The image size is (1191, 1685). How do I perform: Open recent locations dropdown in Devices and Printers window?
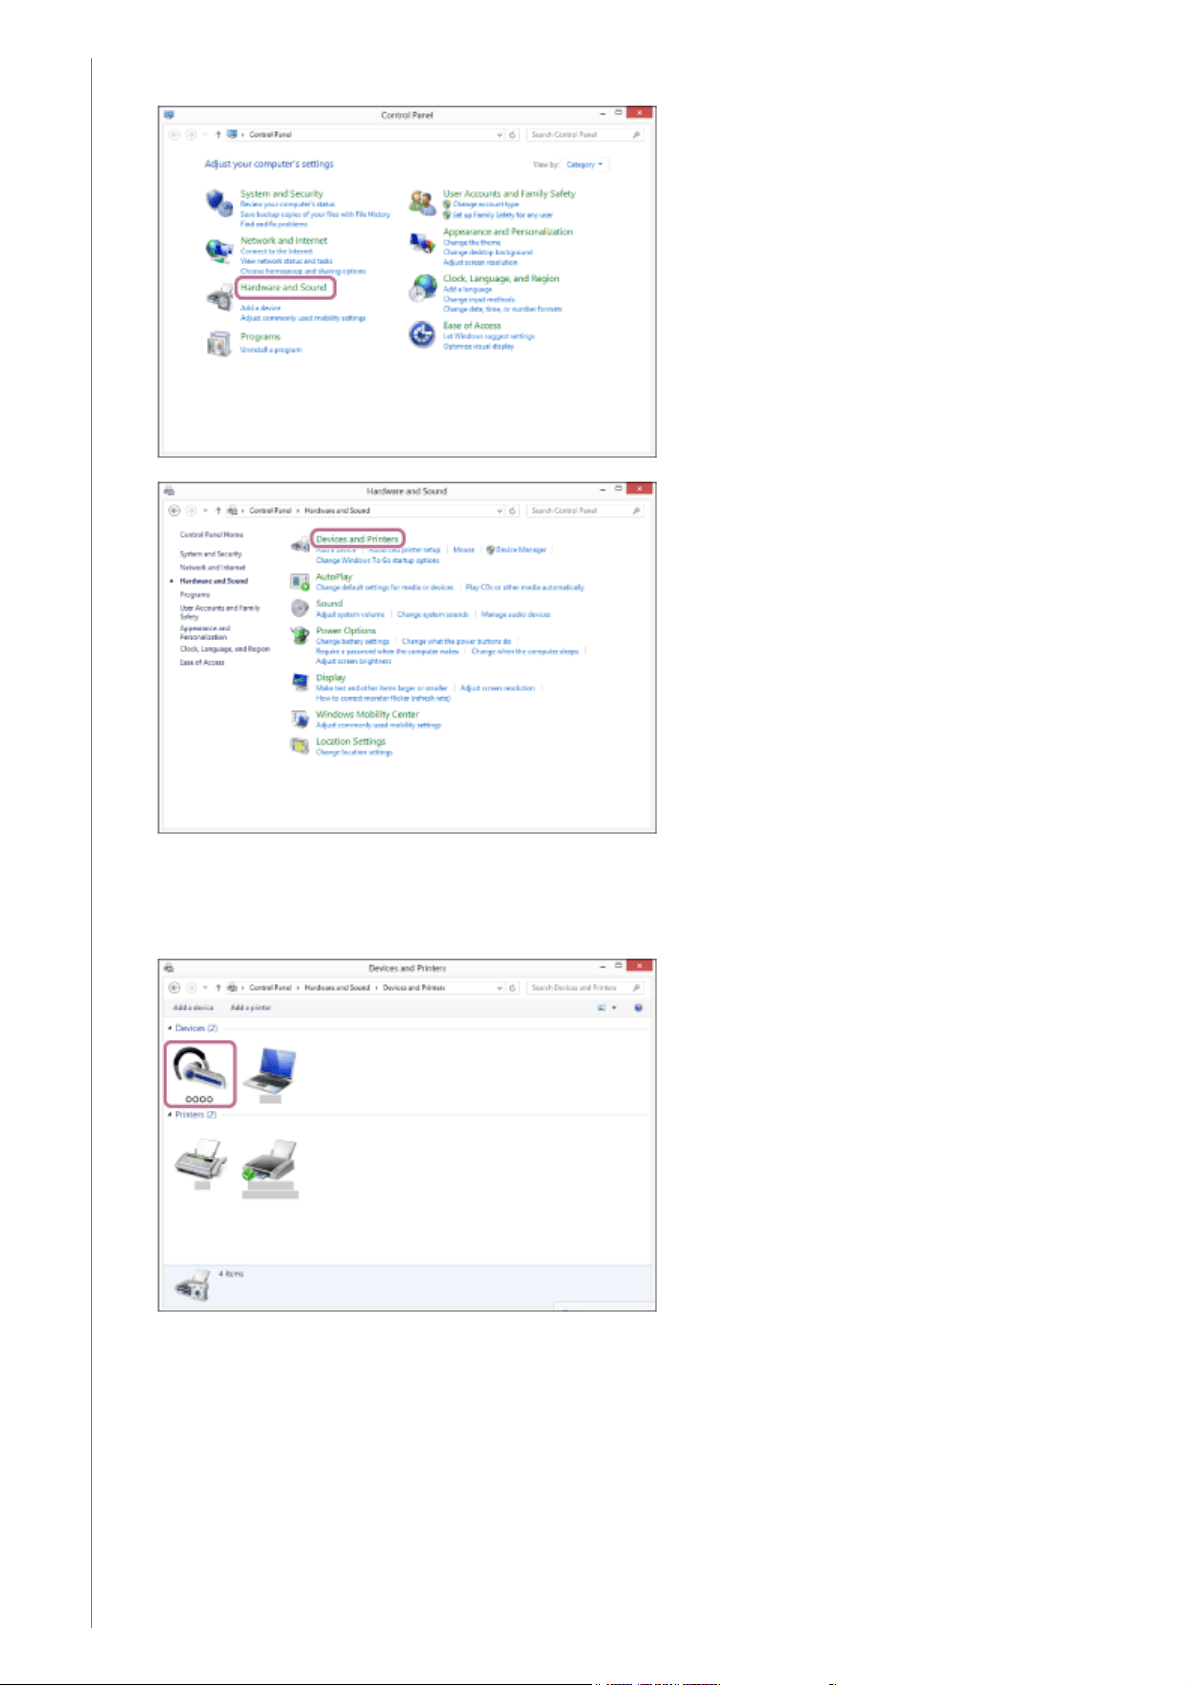tap(205, 988)
